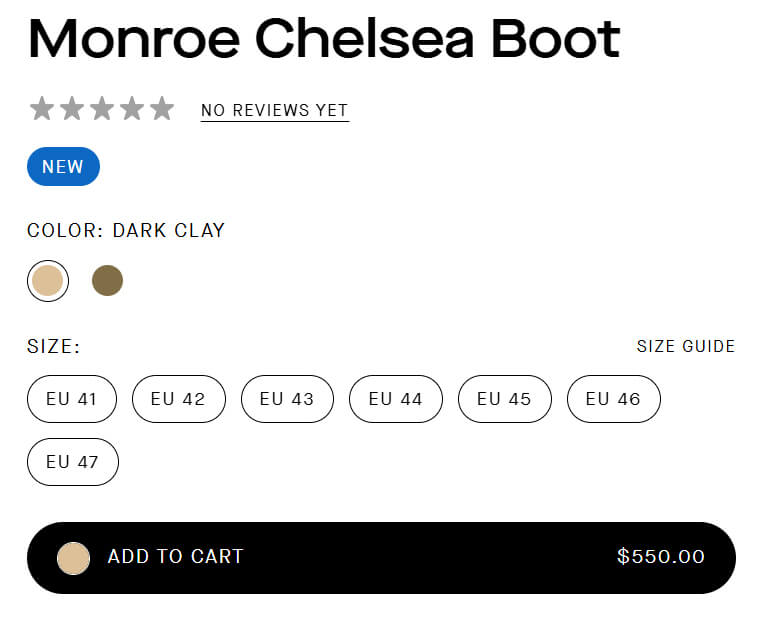Select the light beige color swatch
Viewport: 778px width, 621px height.
coord(48,281)
